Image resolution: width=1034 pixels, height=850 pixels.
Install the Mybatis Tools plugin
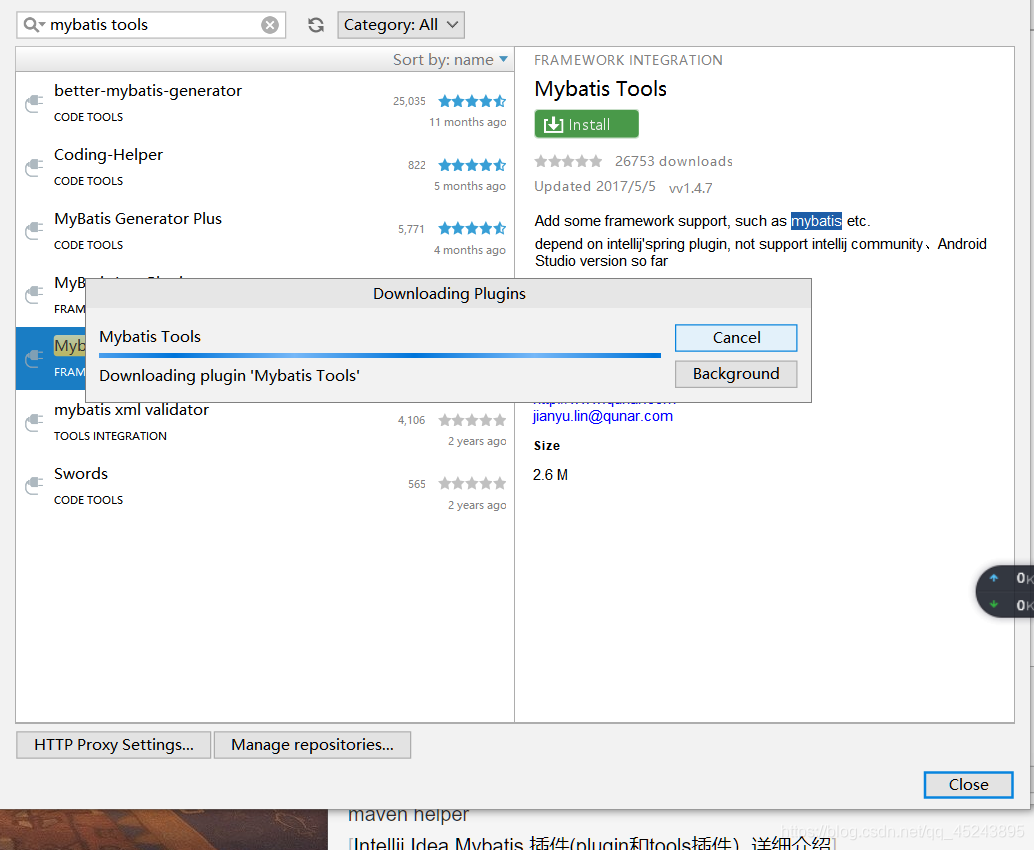(x=586, y=124)
